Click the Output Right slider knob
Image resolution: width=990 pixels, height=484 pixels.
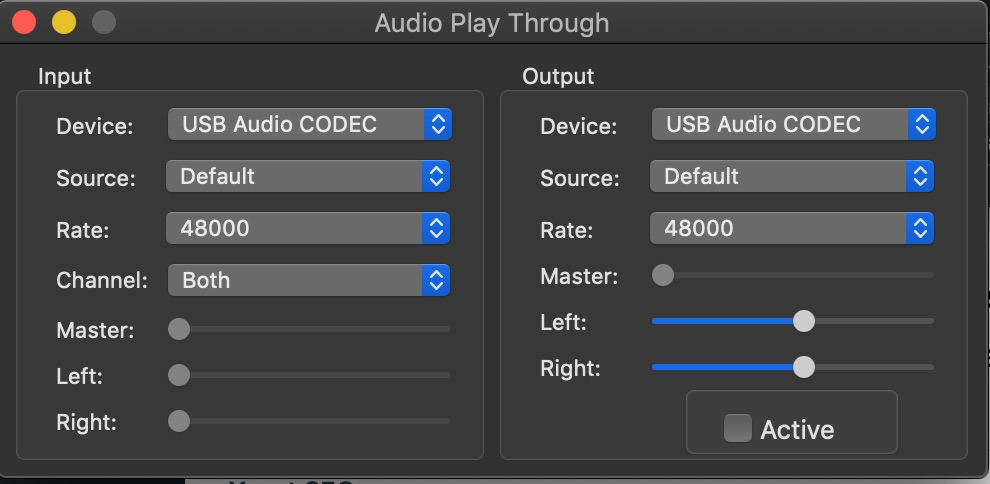pyautogui.click(x=803, y=367)
